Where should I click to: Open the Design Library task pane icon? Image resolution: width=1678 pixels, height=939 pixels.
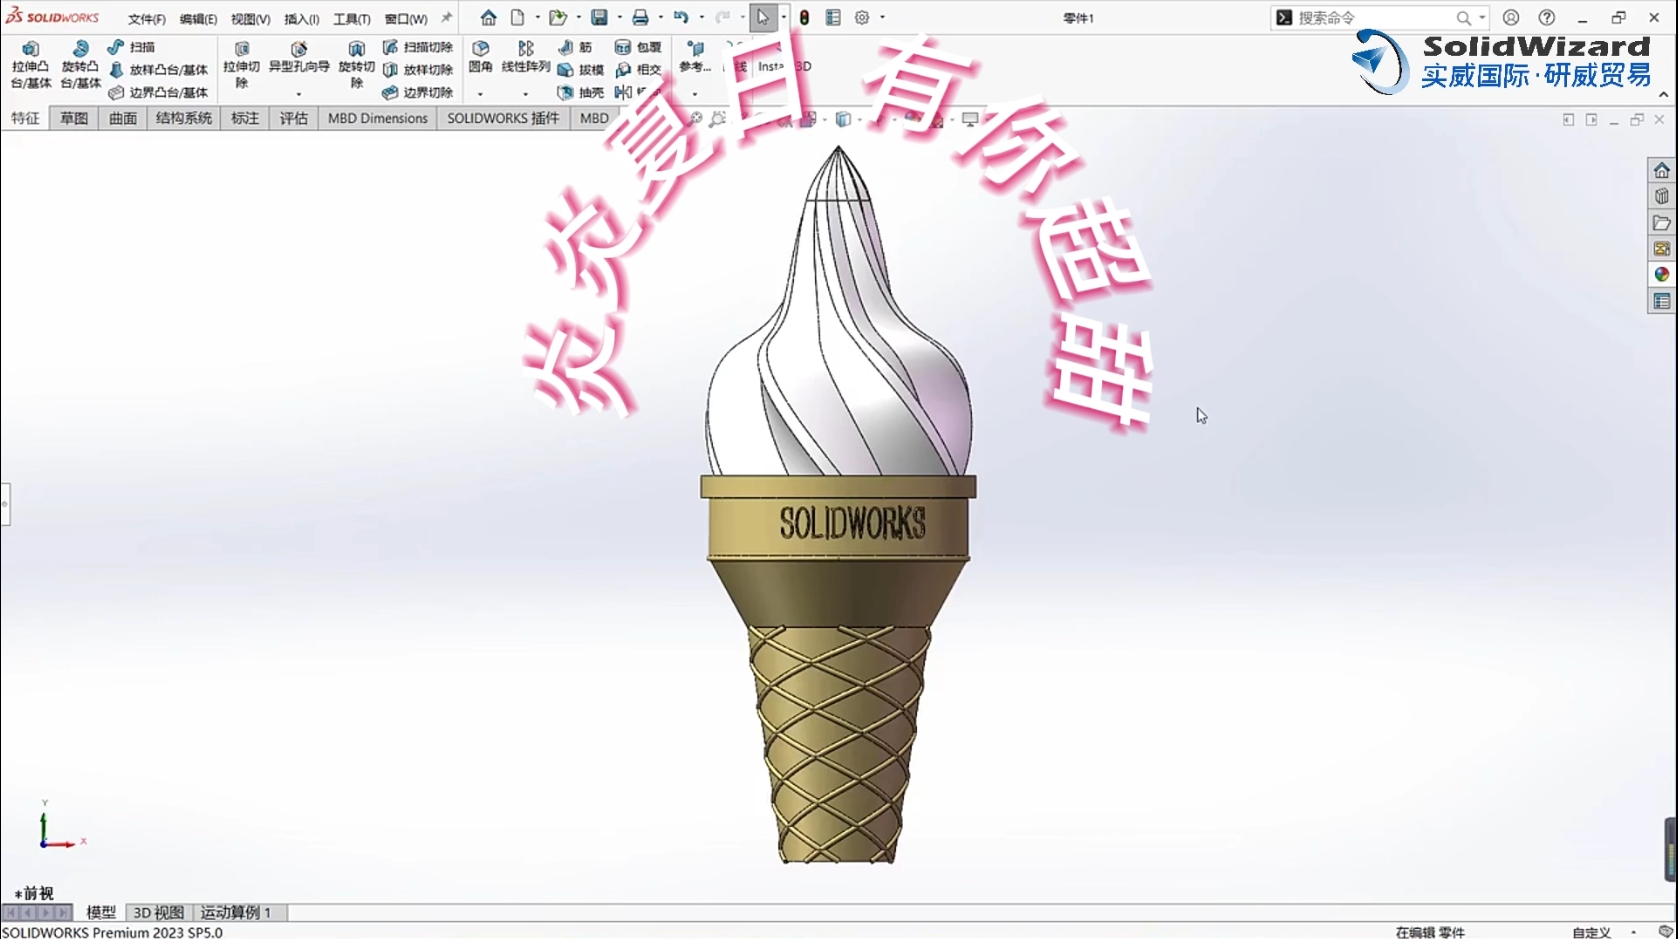[x=1662, y=196]
